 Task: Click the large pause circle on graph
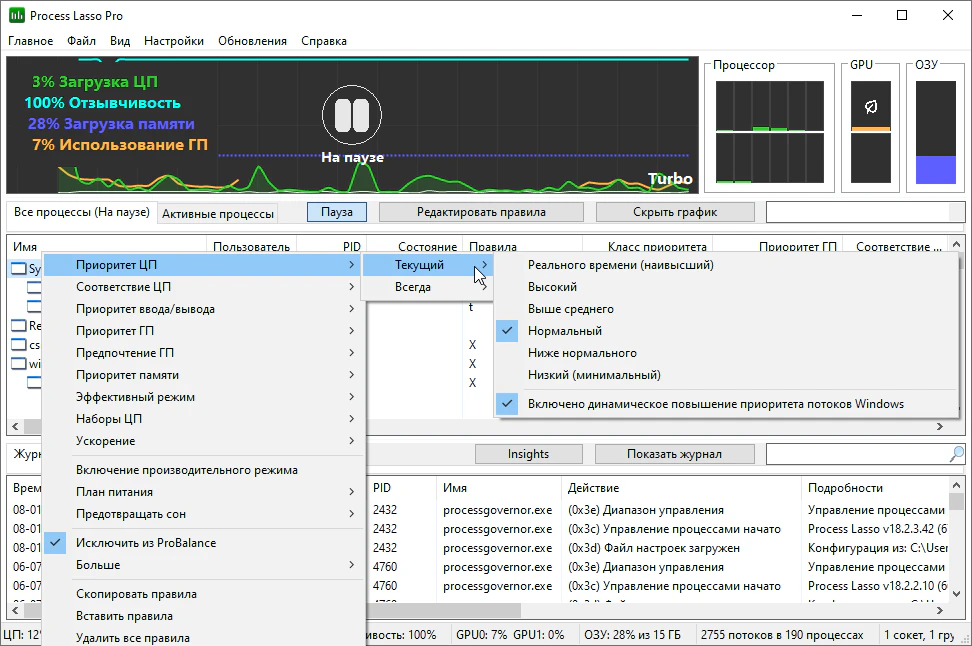(352, 115)
